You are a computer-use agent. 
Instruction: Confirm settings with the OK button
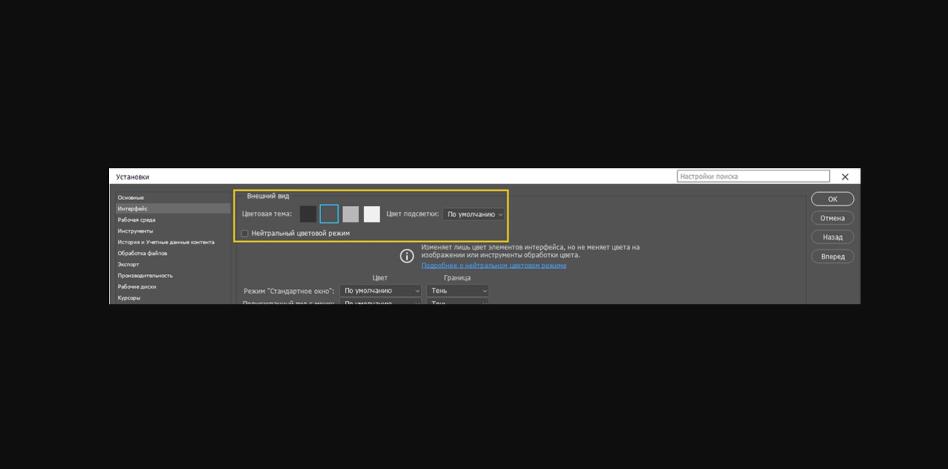tap(833, 199)
